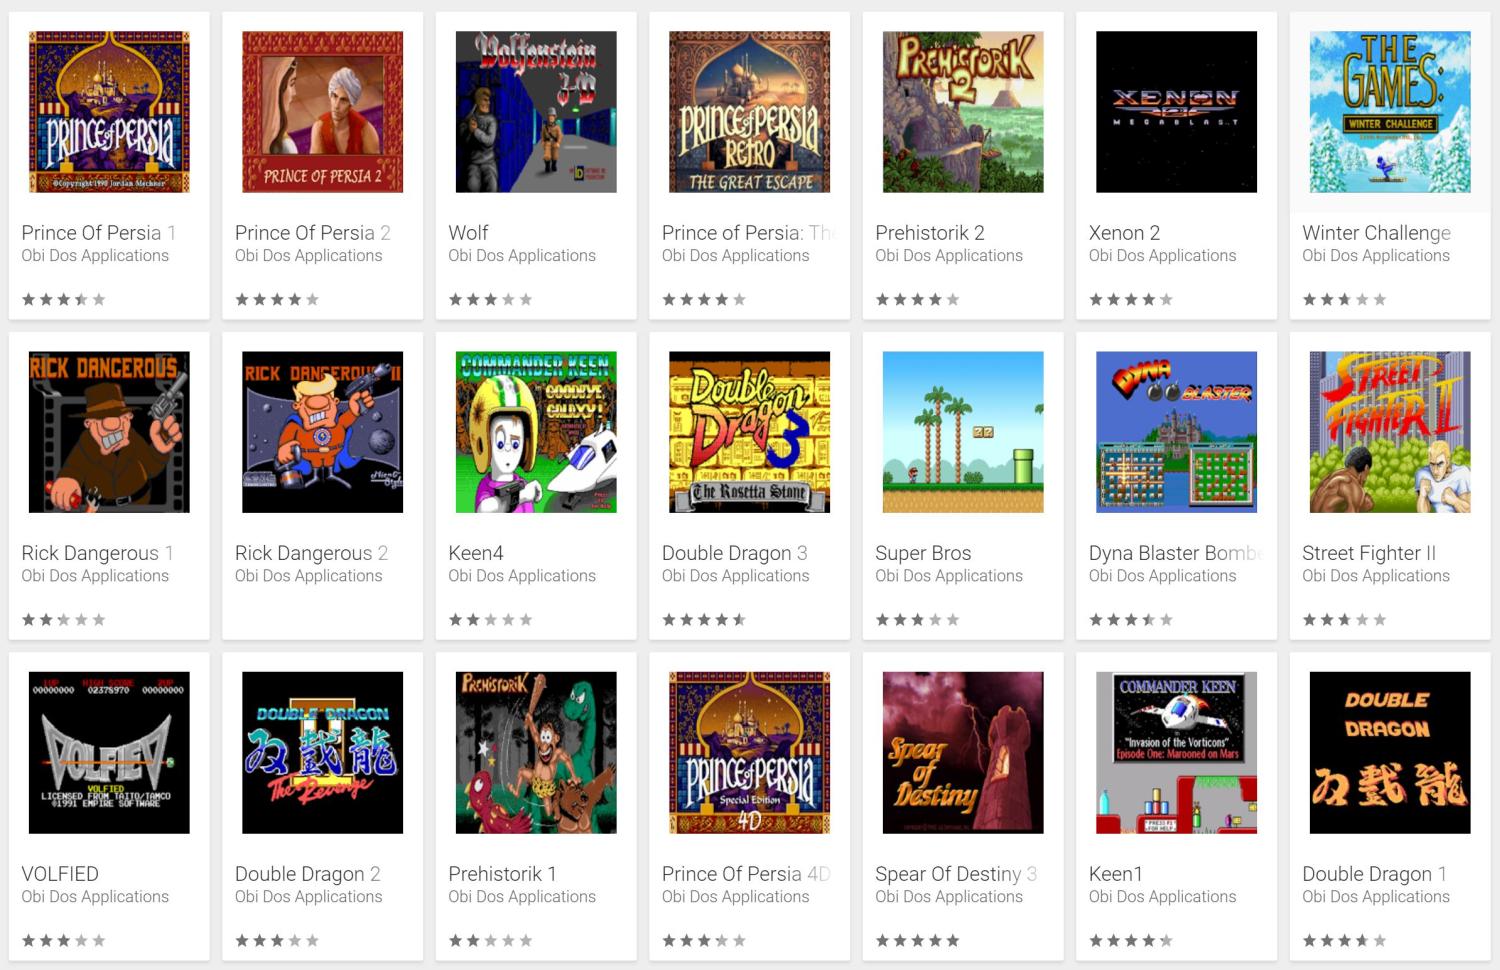Open the Street Fighter II app icon
The height and width of the screenshot is (970, 1500).
pyautogui.click(x=1390, y=432)
